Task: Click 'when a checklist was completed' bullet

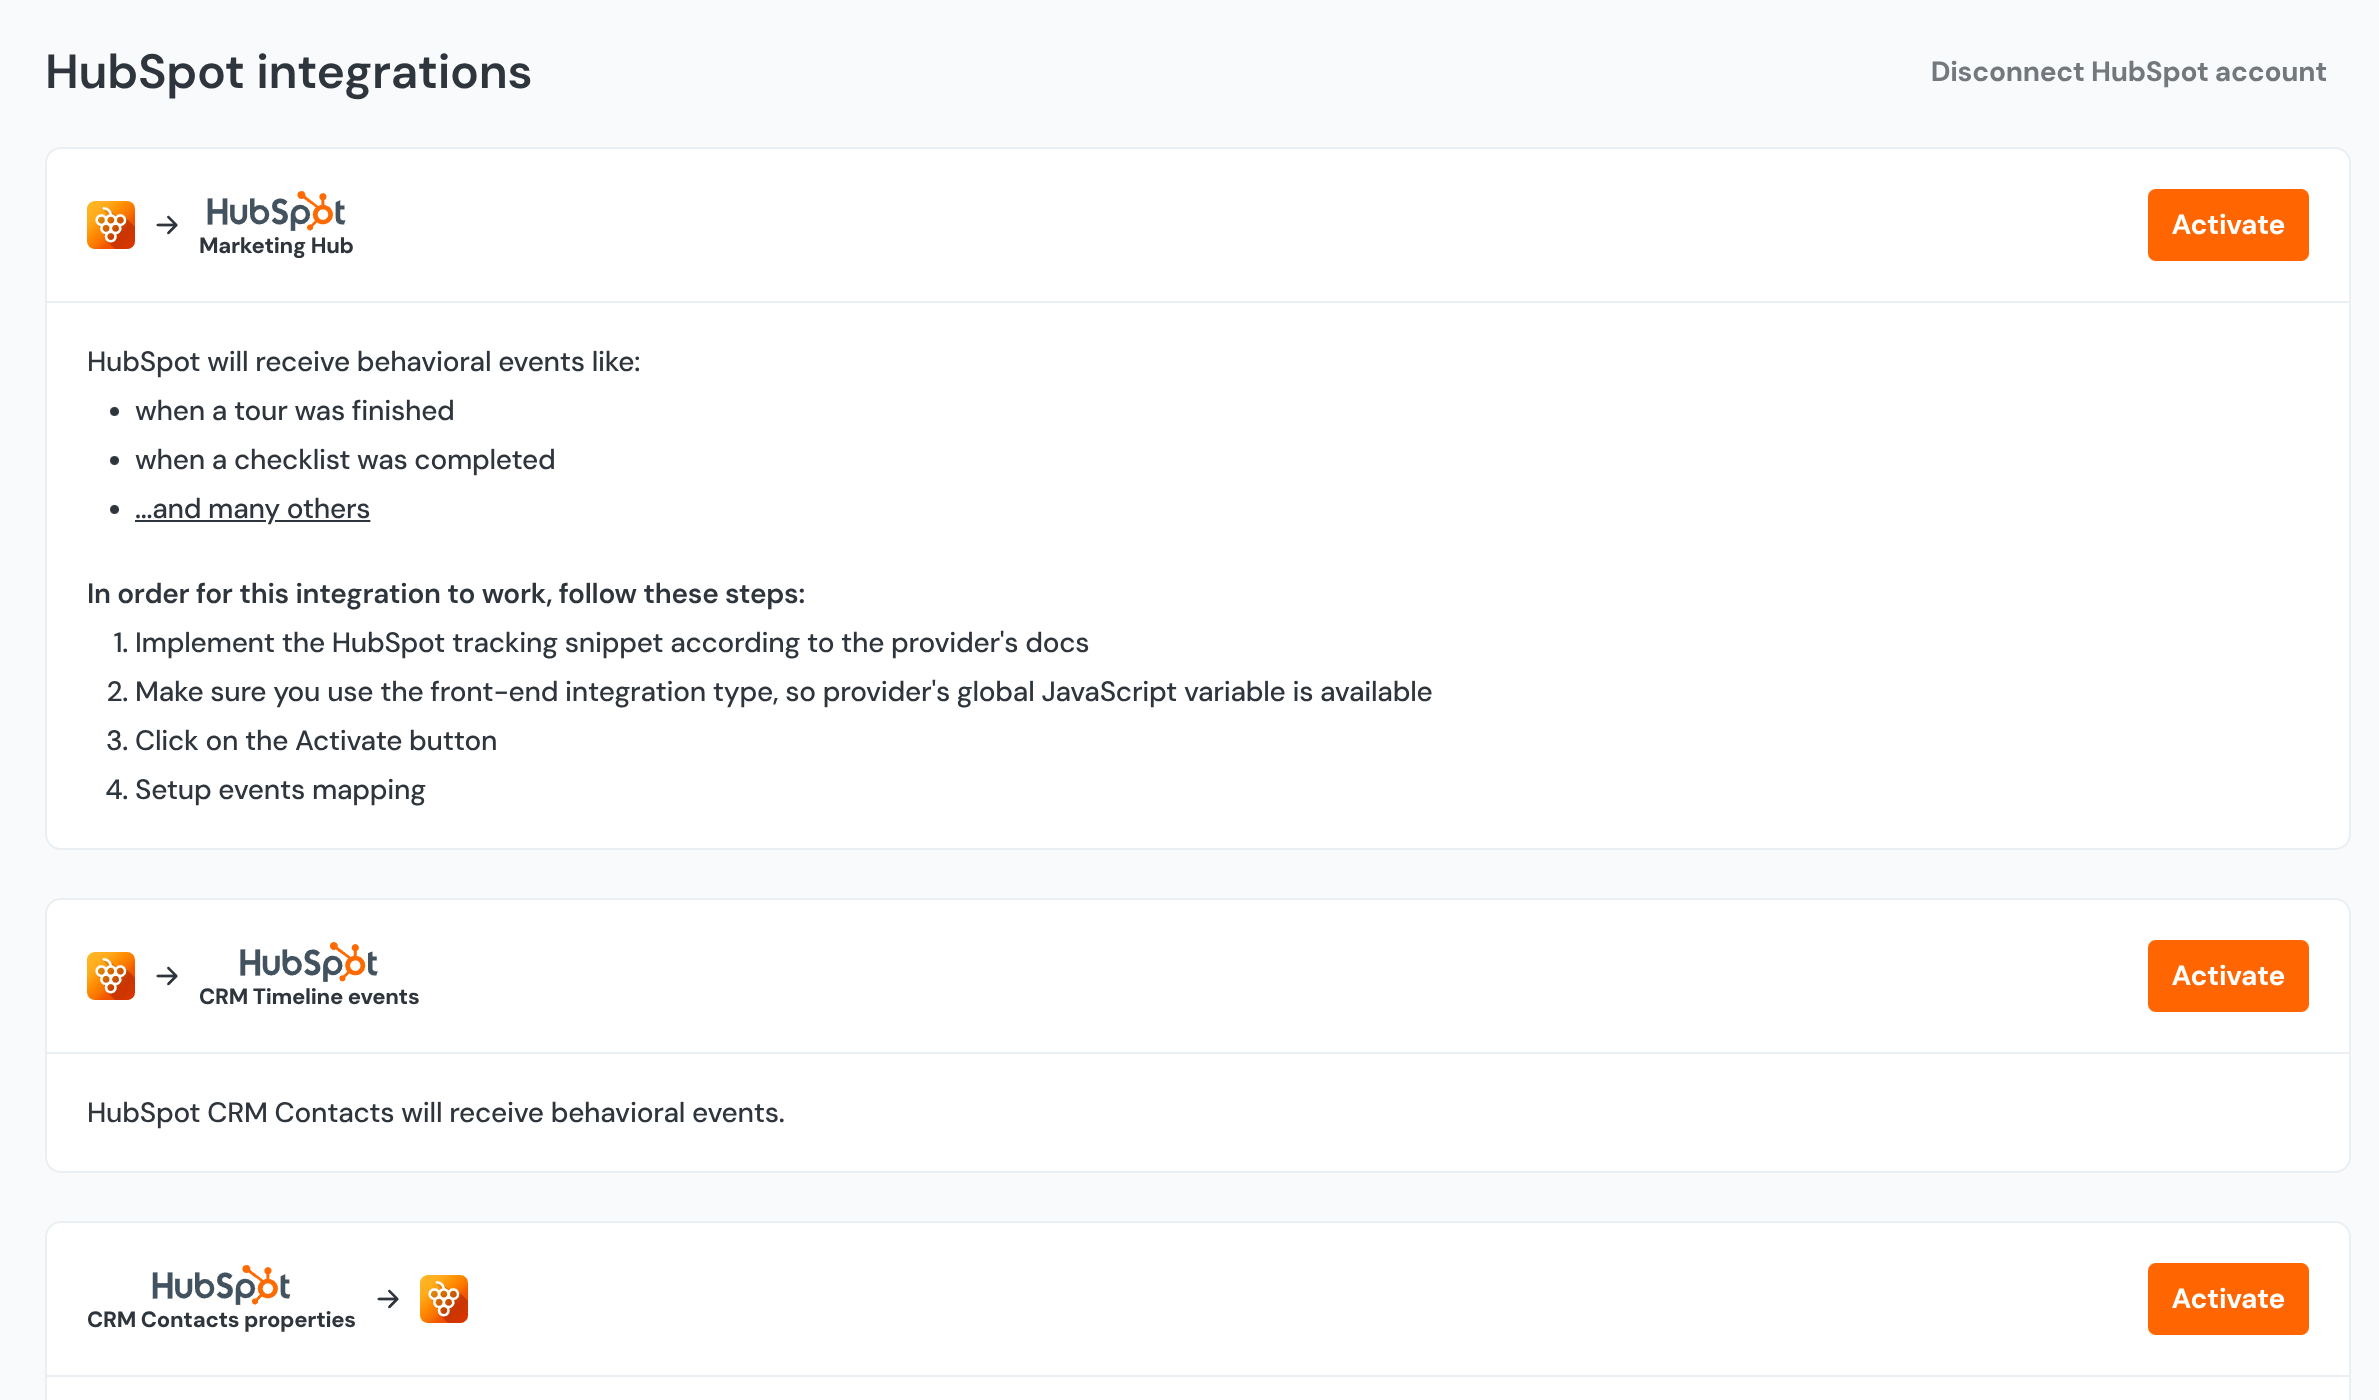Action: 344,460
